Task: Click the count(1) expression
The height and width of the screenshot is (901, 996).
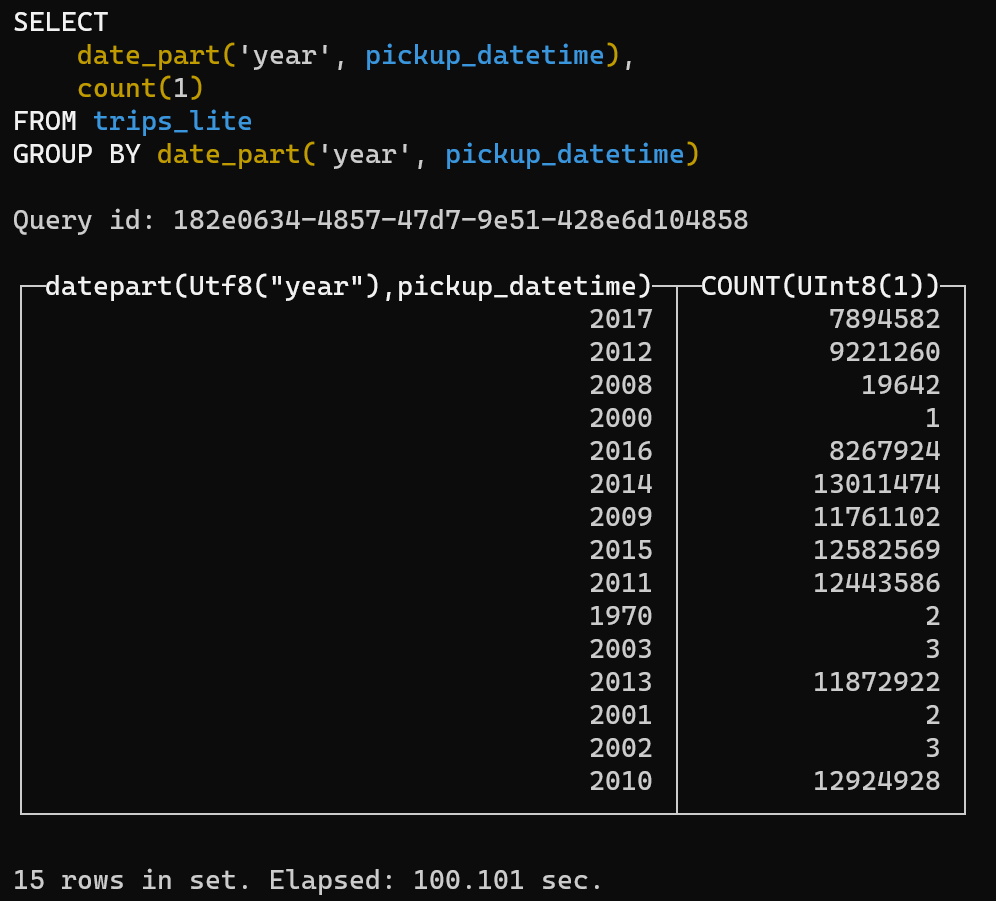Action: tap(140, 88)
